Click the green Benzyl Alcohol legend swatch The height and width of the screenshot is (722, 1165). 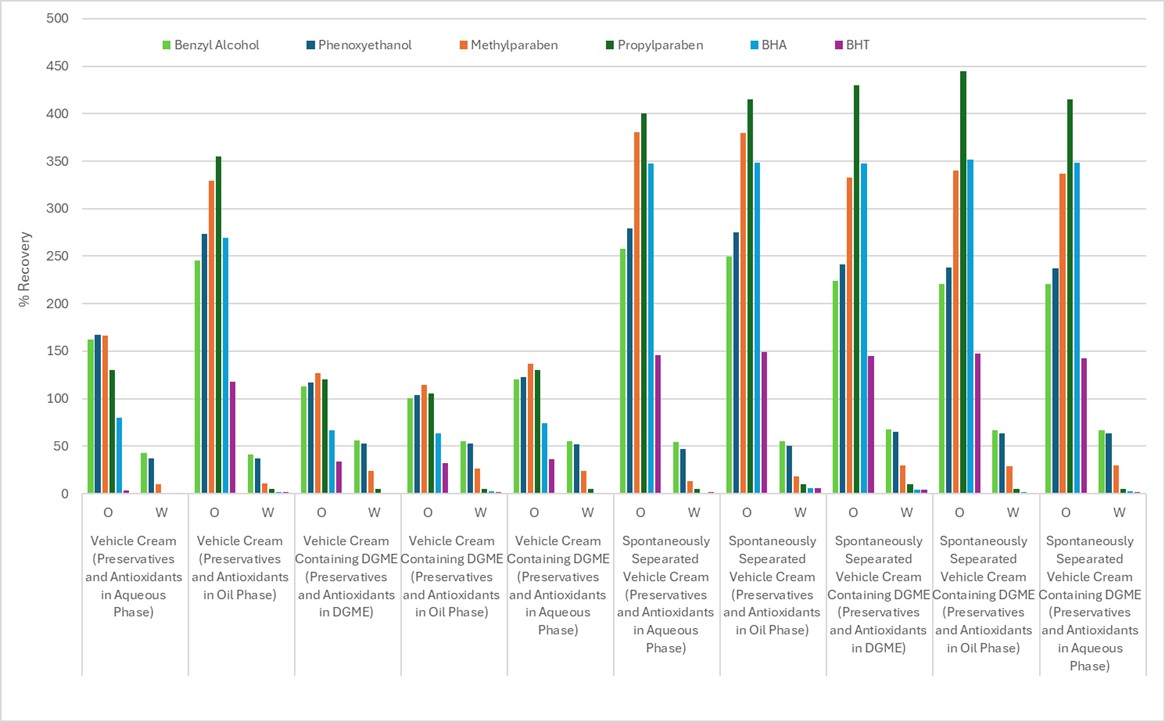tap(167, 45)
